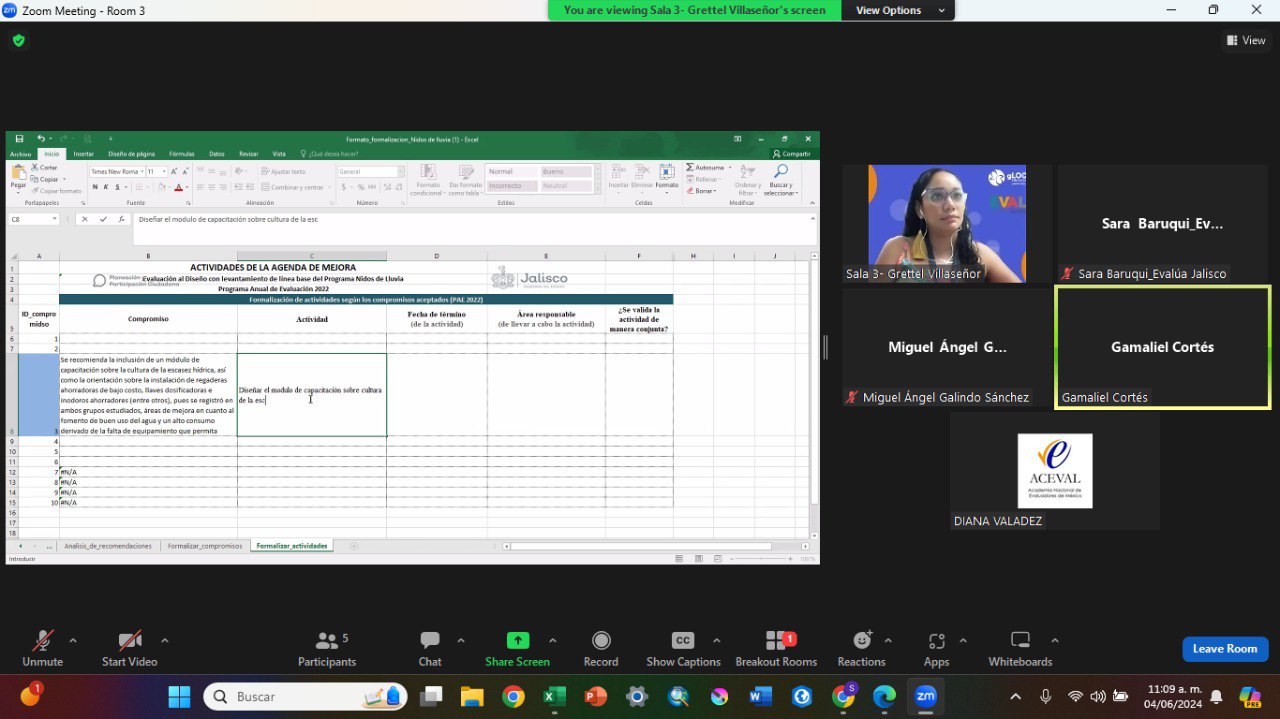Image resolution: width=1280 pixels, height=719 pixels.
Task: Start Share Screen
Action: point(517,648)
